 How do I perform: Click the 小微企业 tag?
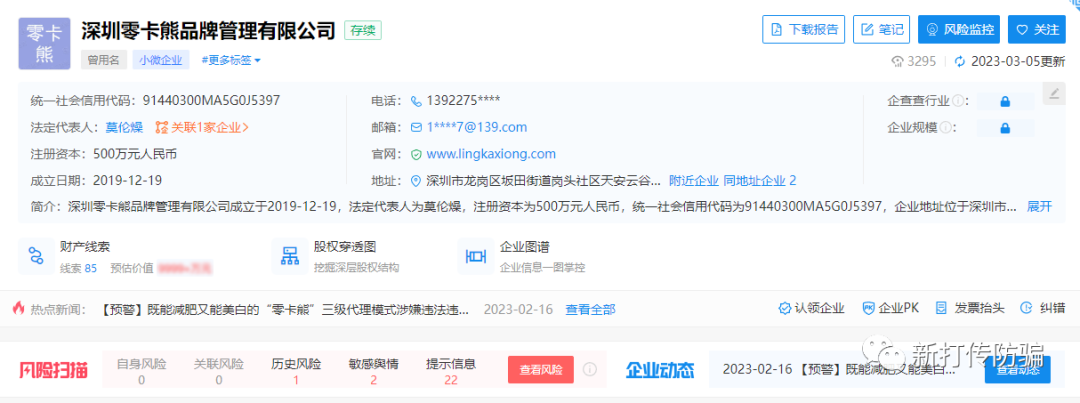[160, 61]
